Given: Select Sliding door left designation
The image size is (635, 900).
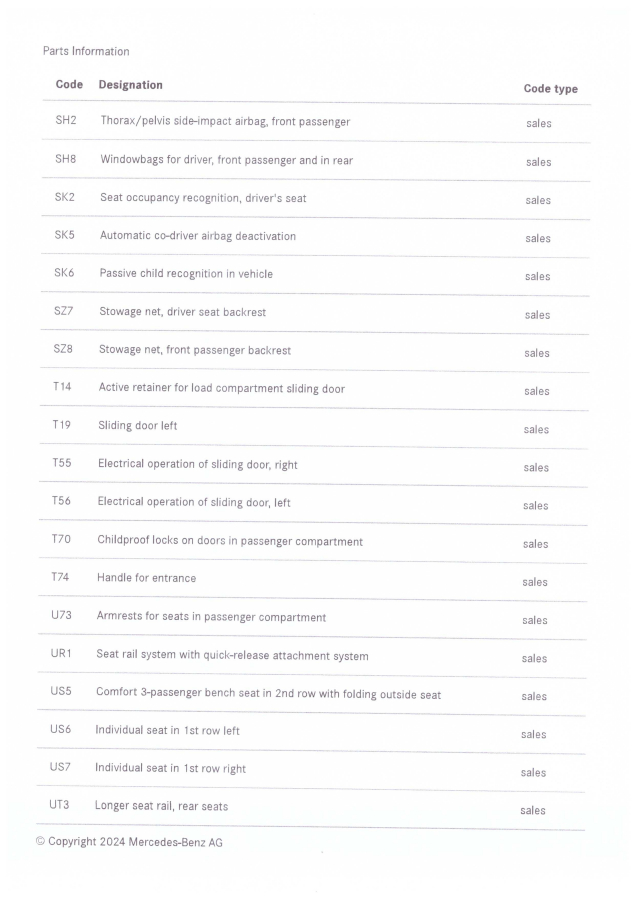Looking at the screenshot, I should [137, 426].
